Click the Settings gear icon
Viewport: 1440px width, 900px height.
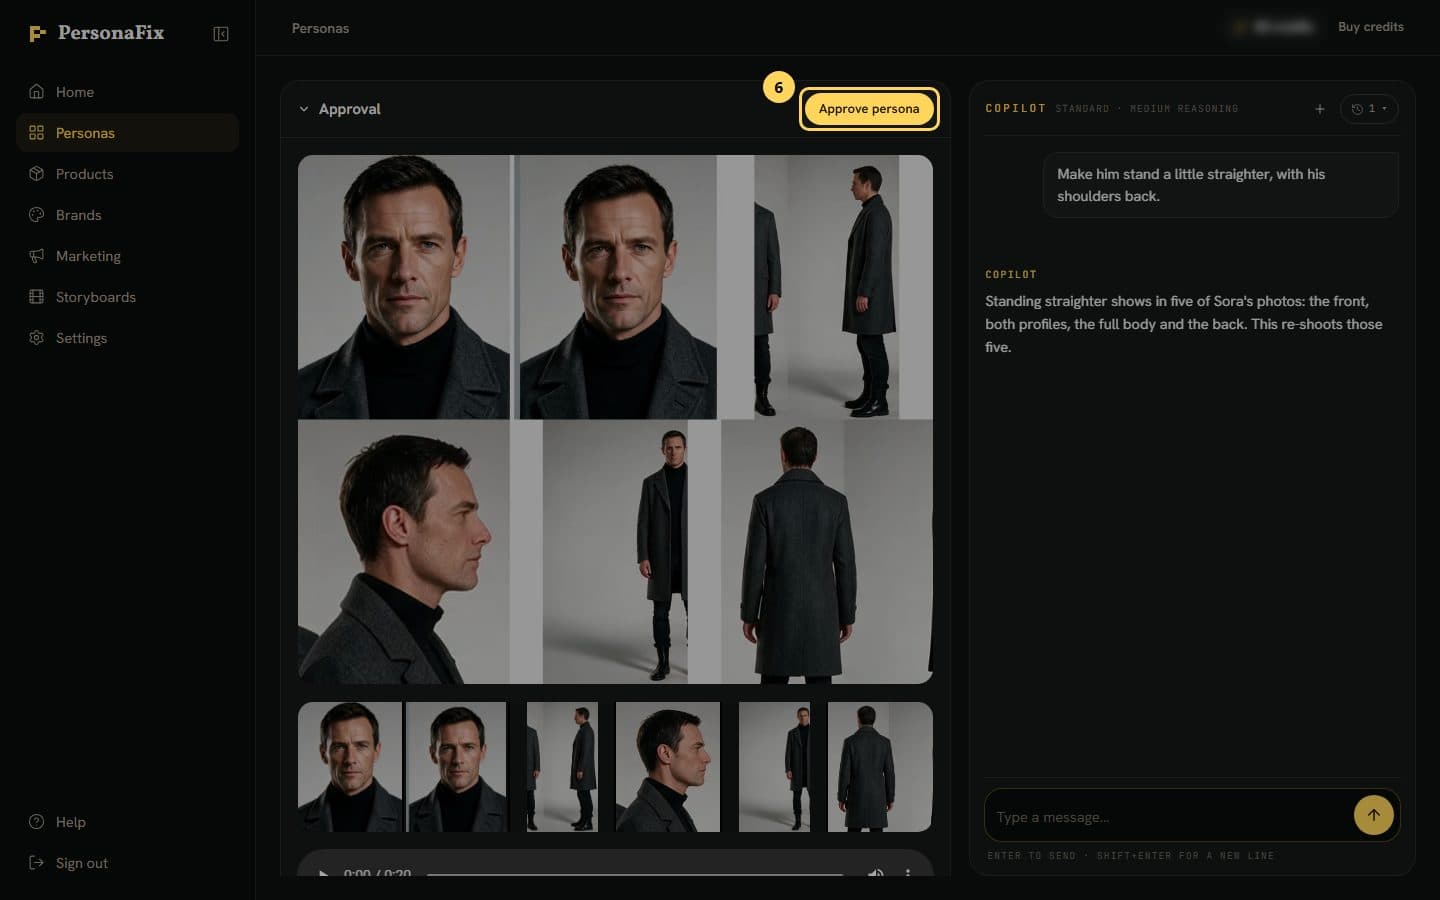37,338
